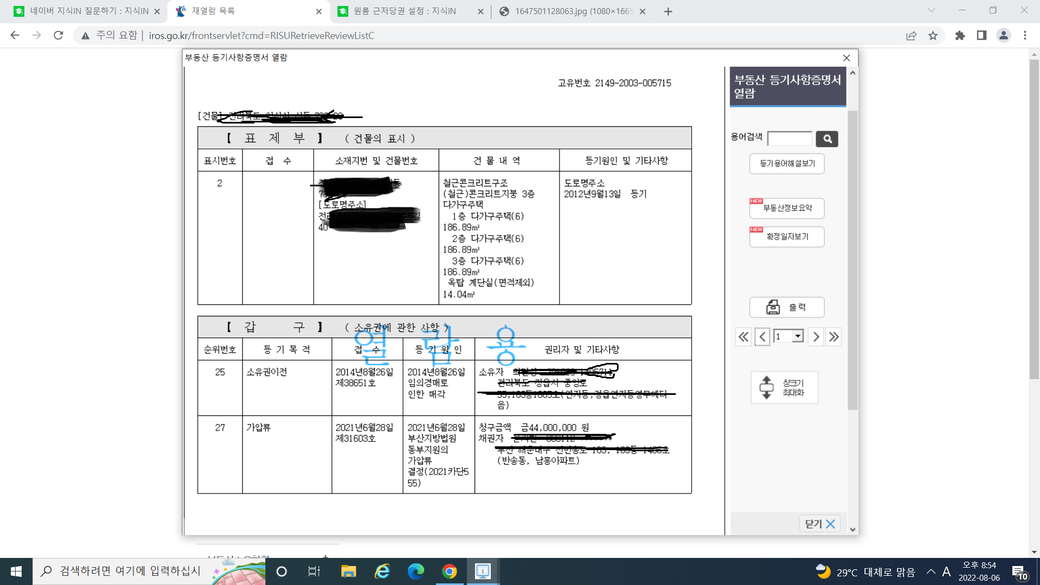Image resolution: width=1040 pixels, height=585 pixels.
Task: Go to the previous page with single arrow
Action: [762, 337]
